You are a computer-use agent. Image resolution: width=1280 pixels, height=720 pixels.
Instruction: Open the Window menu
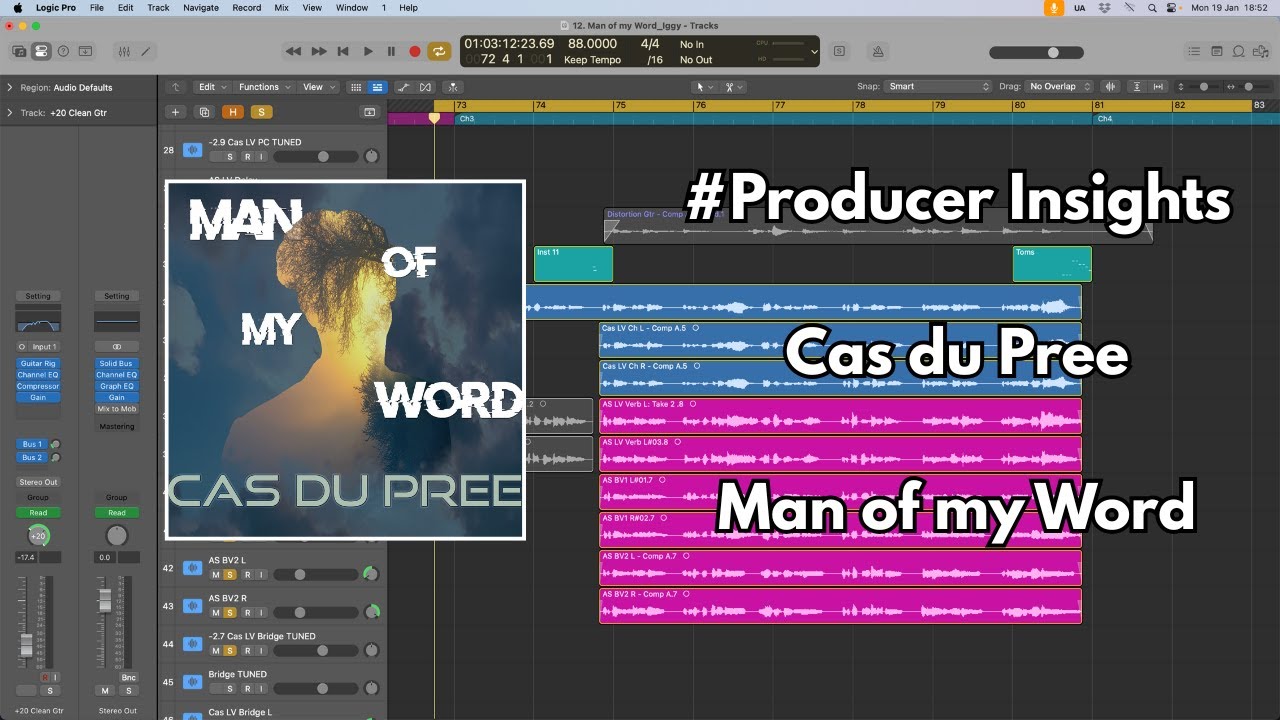coord(352,7)
